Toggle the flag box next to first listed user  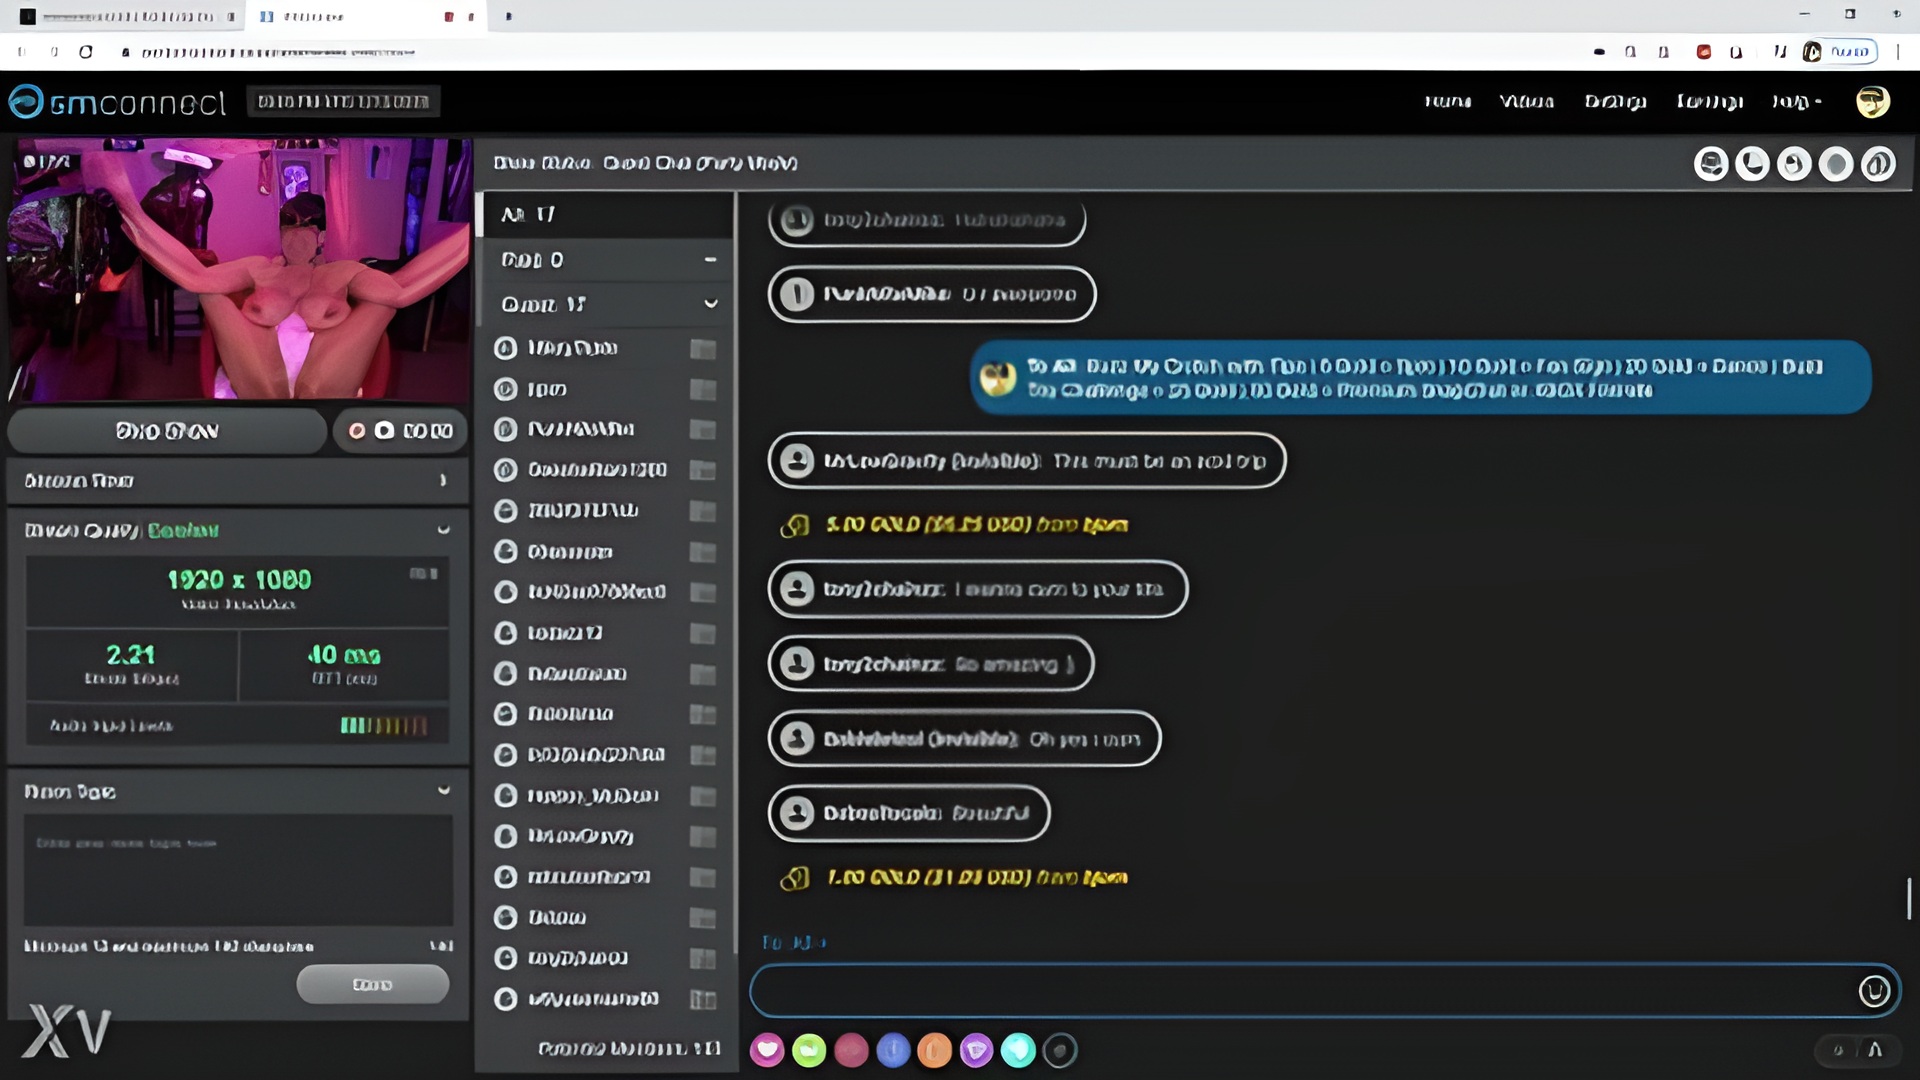coord(703,349)
